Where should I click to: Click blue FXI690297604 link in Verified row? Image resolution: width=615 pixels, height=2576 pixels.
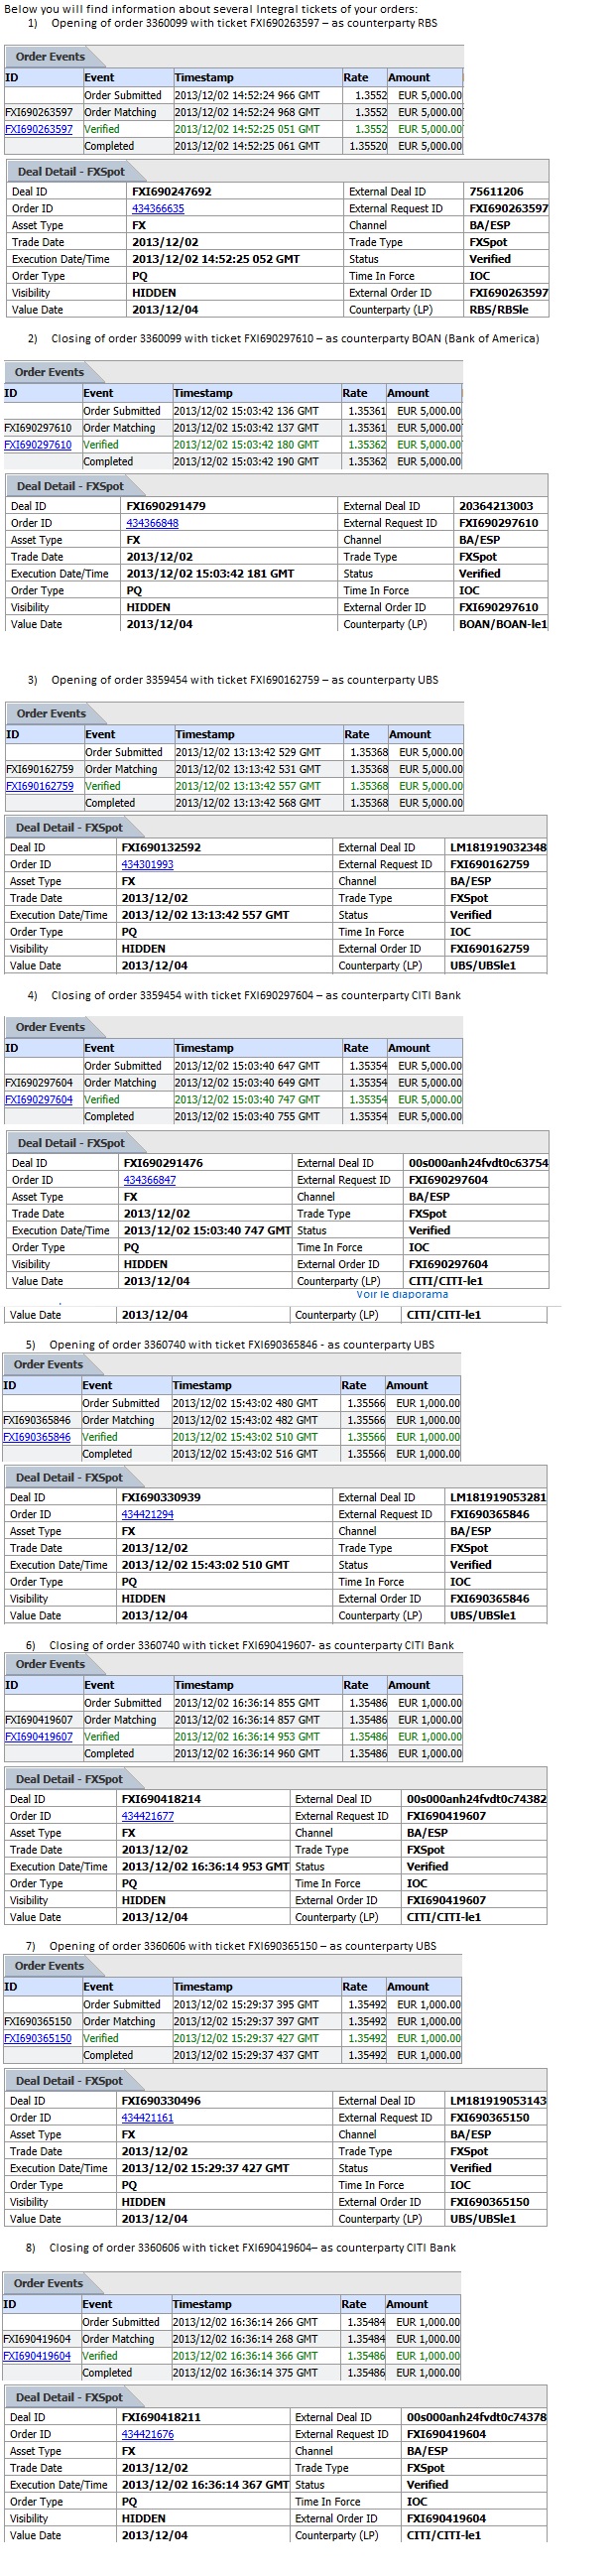click(39, 1100)
